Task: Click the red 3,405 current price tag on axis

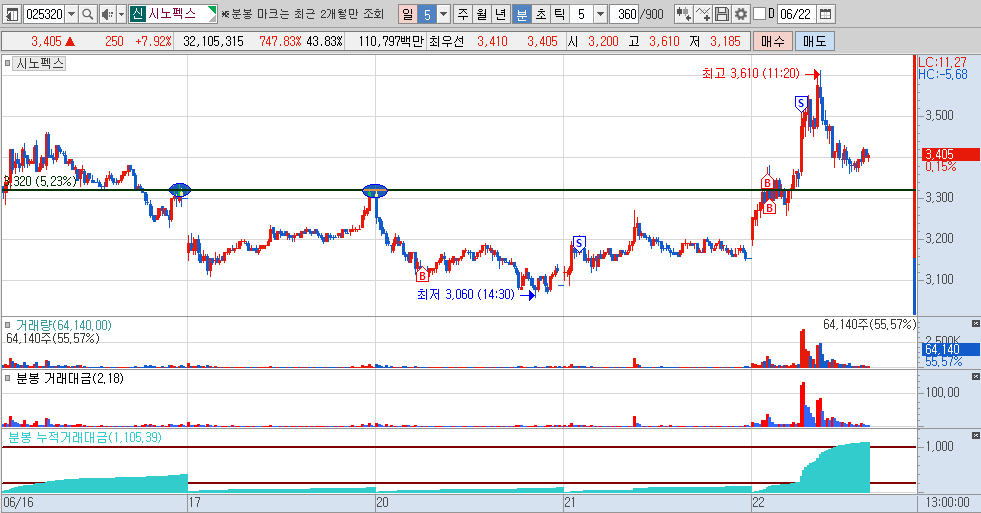Action: (950, 154)
